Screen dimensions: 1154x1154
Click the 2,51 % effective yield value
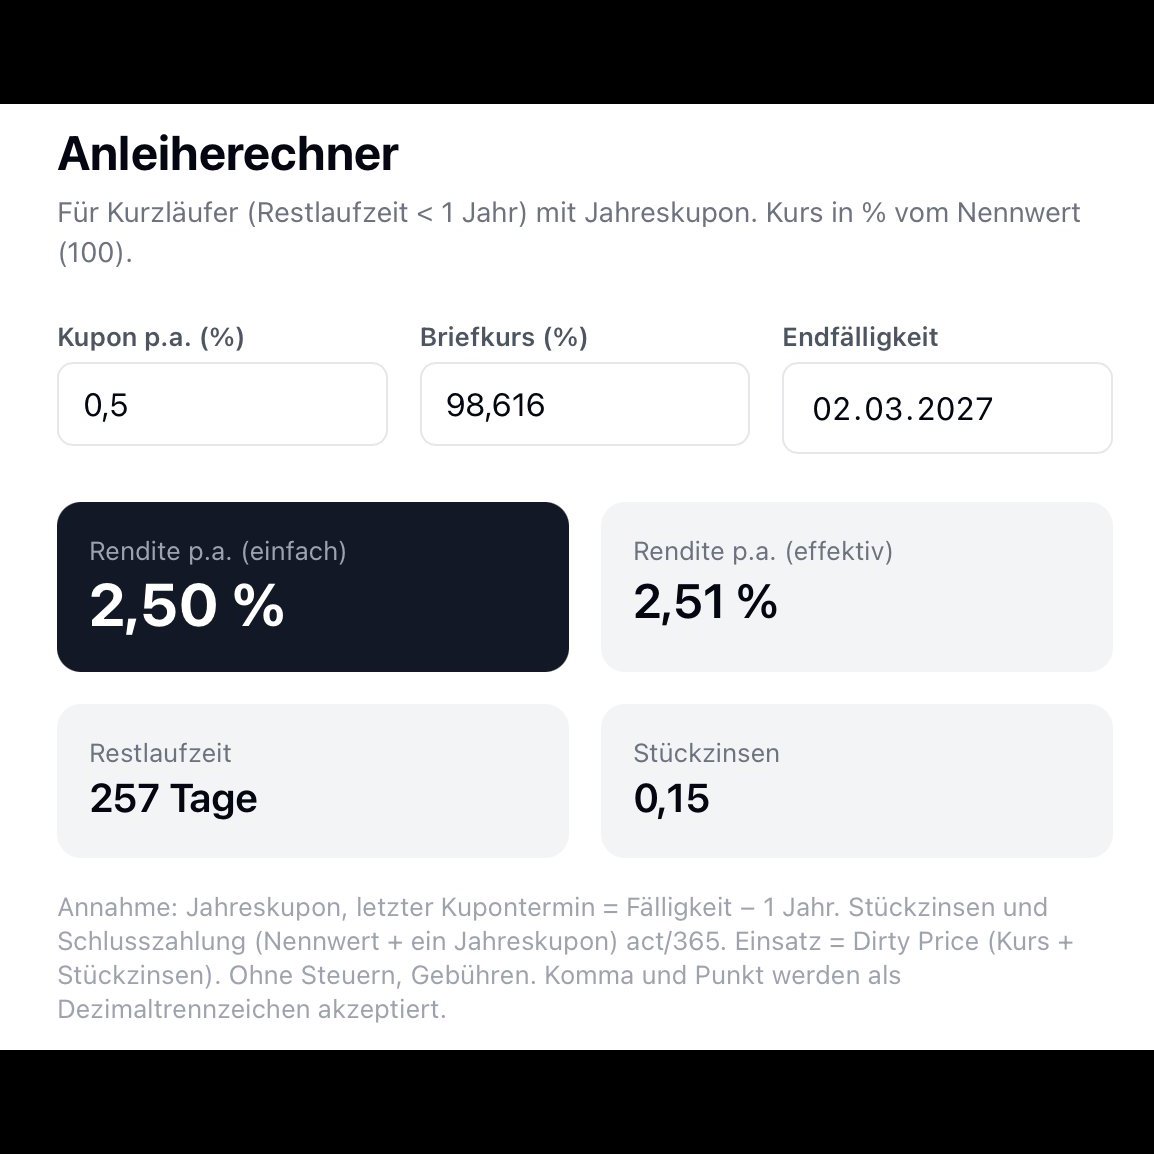705,602
